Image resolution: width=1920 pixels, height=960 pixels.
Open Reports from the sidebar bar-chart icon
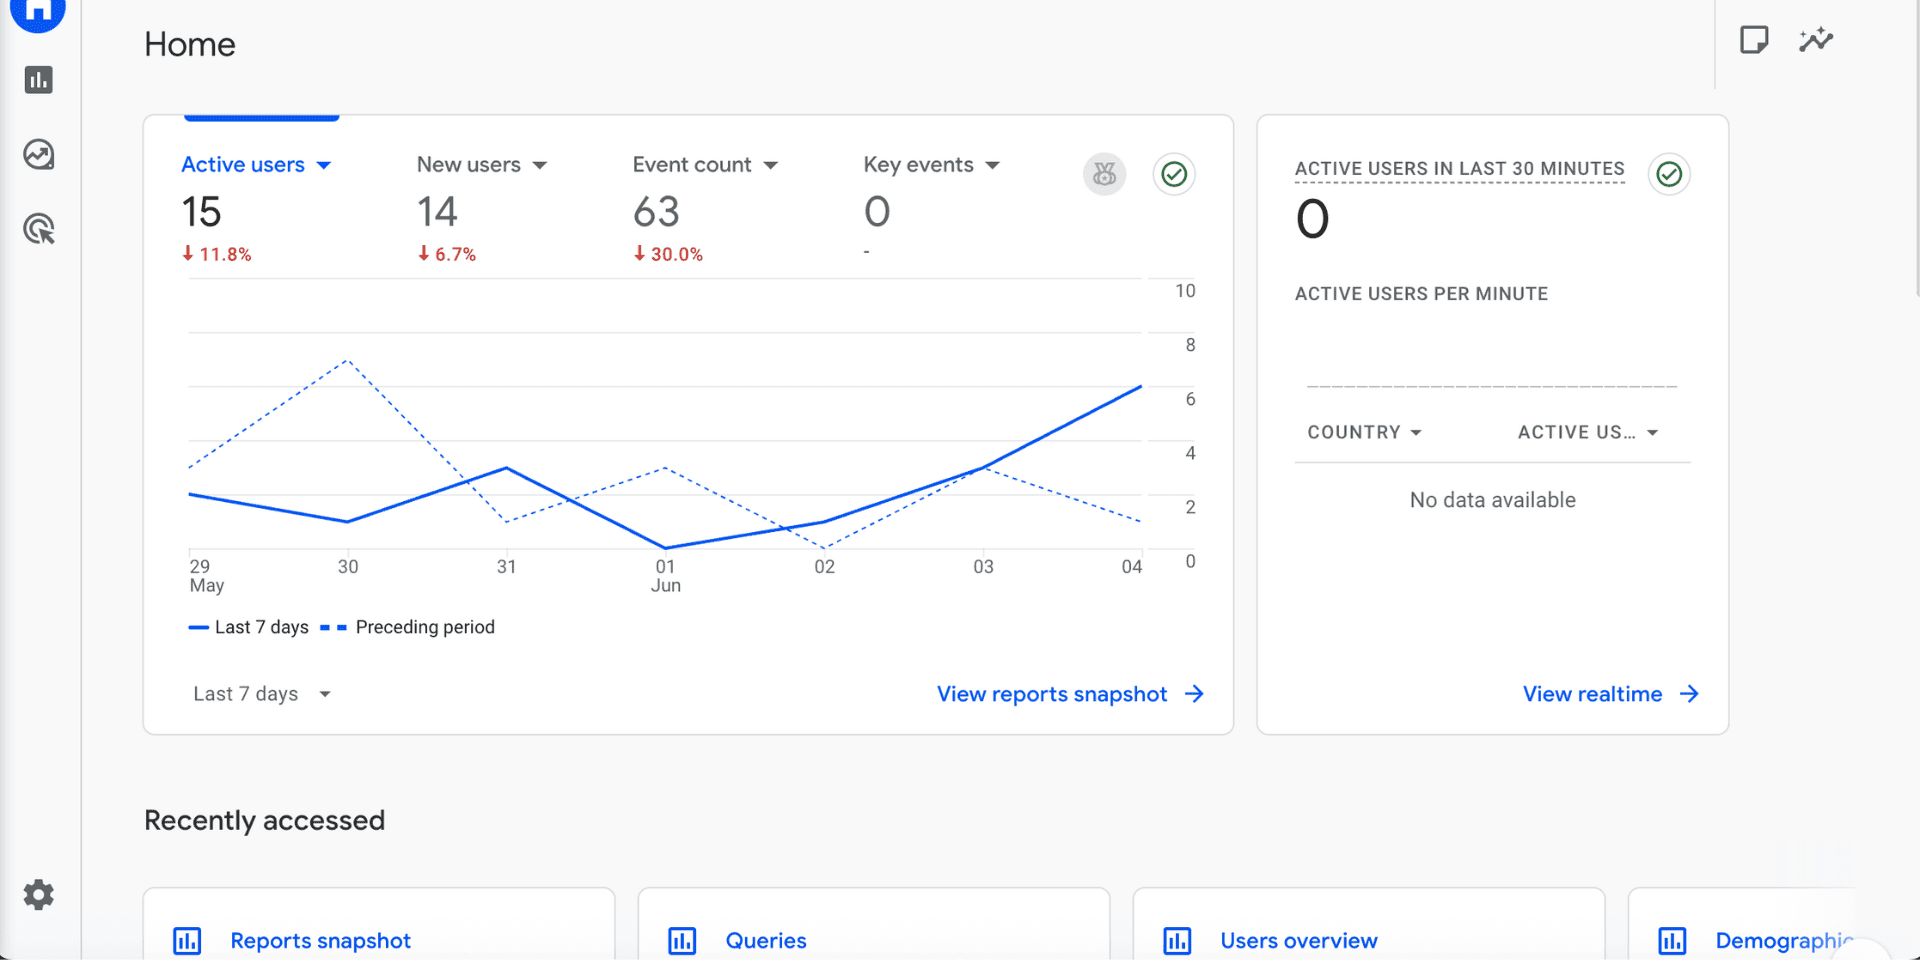pos(39,80)
